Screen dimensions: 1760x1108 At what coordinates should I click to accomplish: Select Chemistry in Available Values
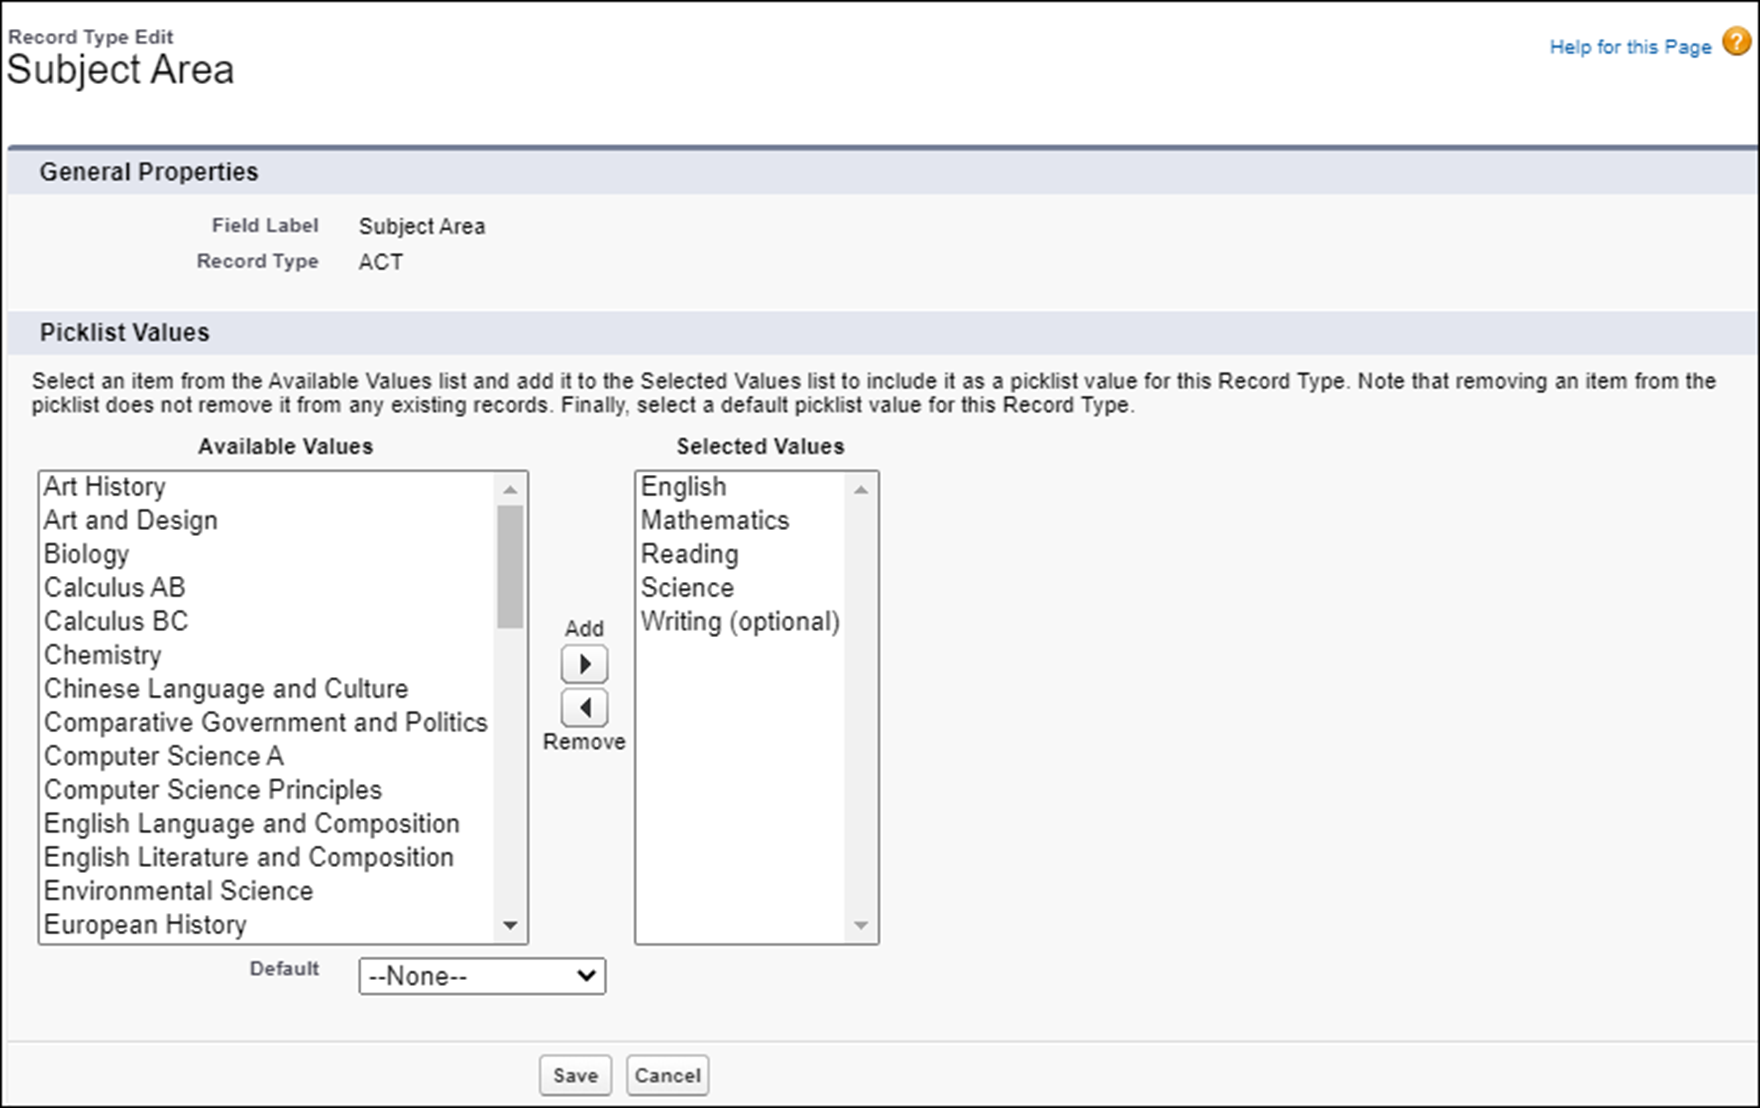(x=268, y=655)
